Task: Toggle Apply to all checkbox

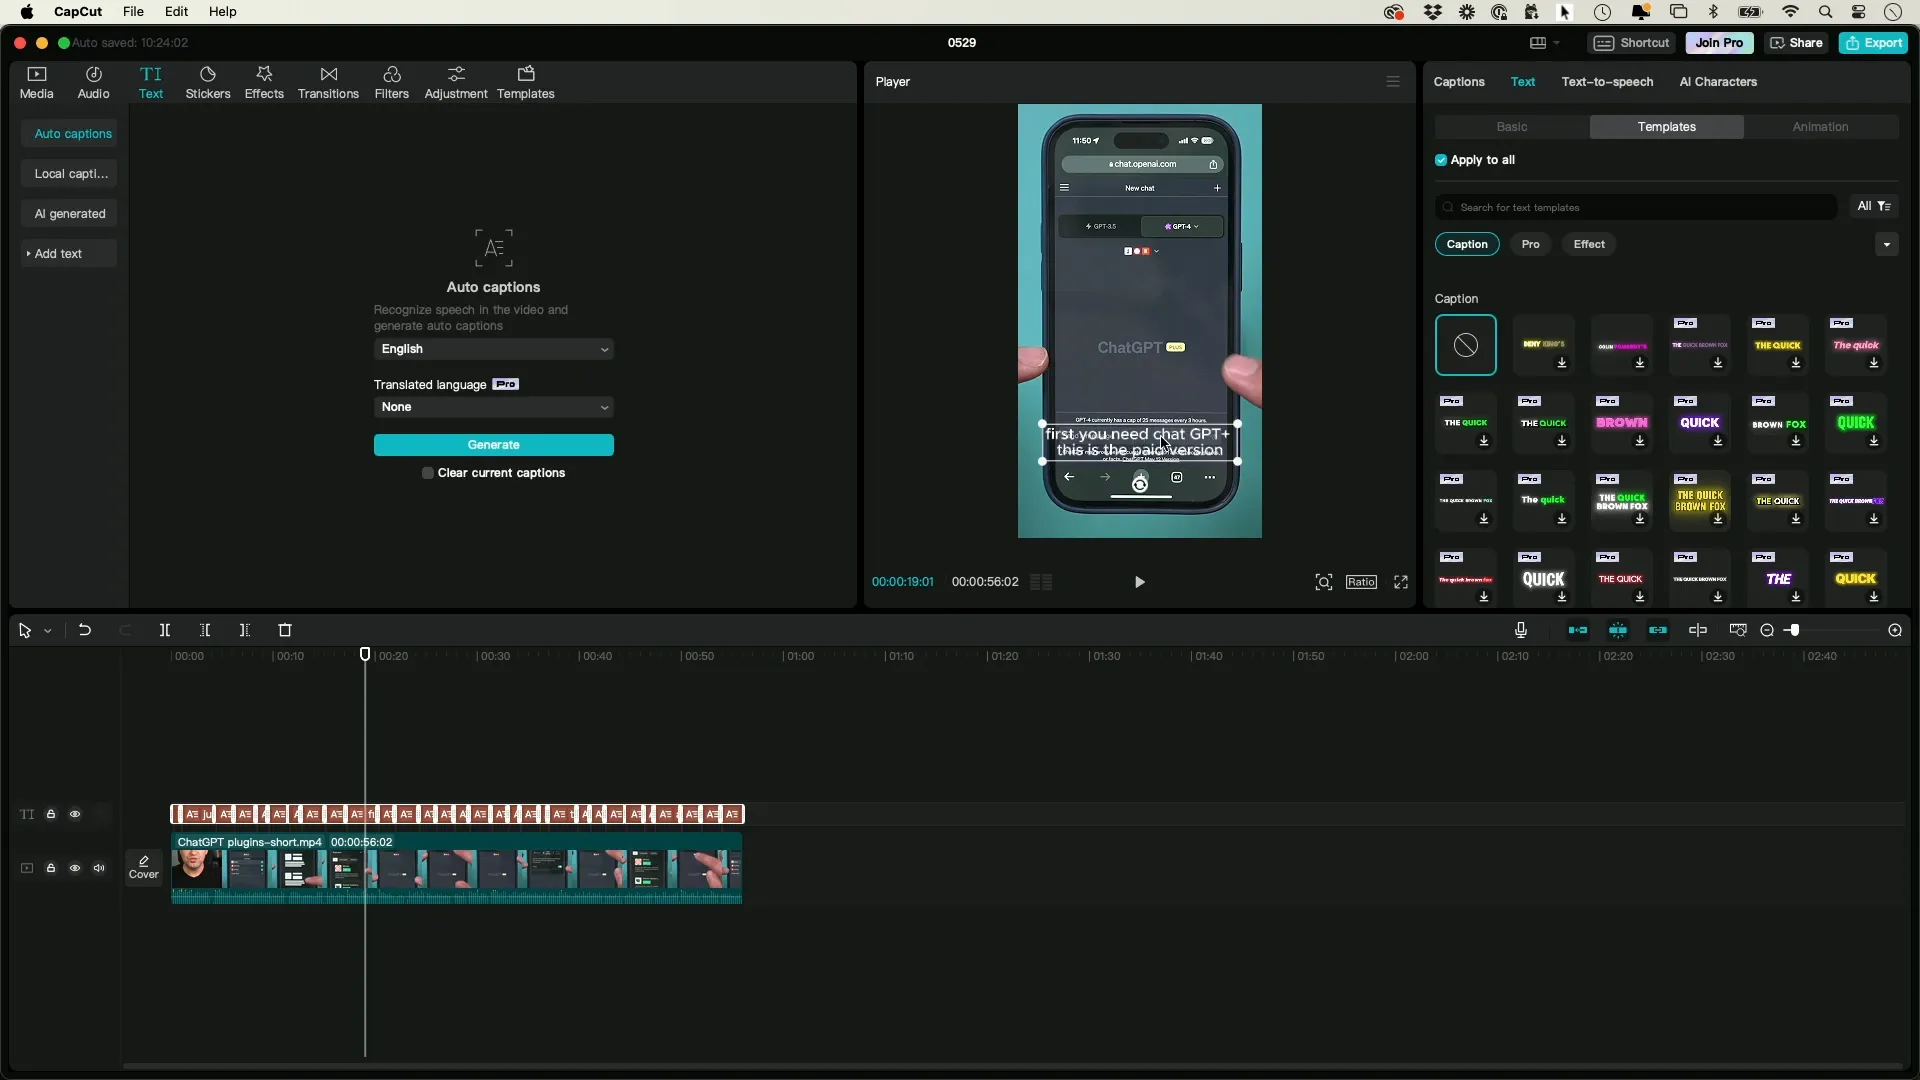Action: tap(1441, 160)
